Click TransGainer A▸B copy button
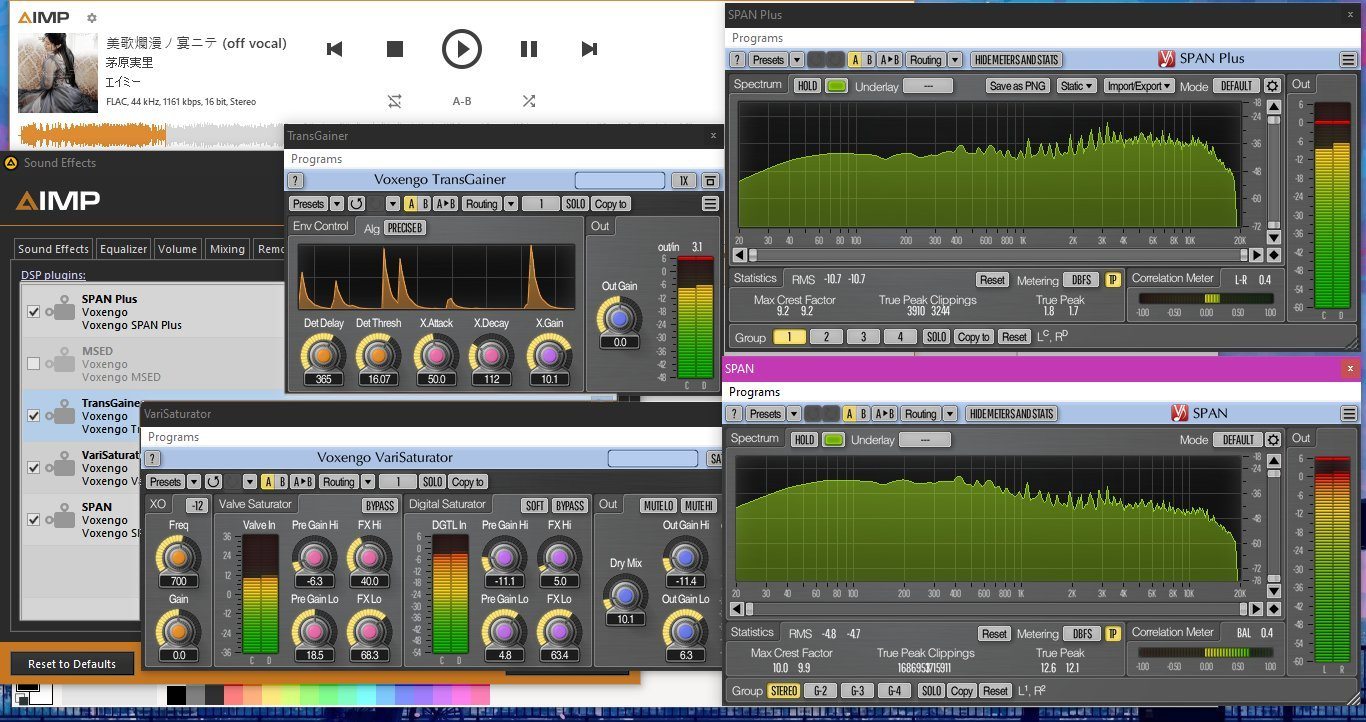The image size is (1366, 722). (445, 204)
